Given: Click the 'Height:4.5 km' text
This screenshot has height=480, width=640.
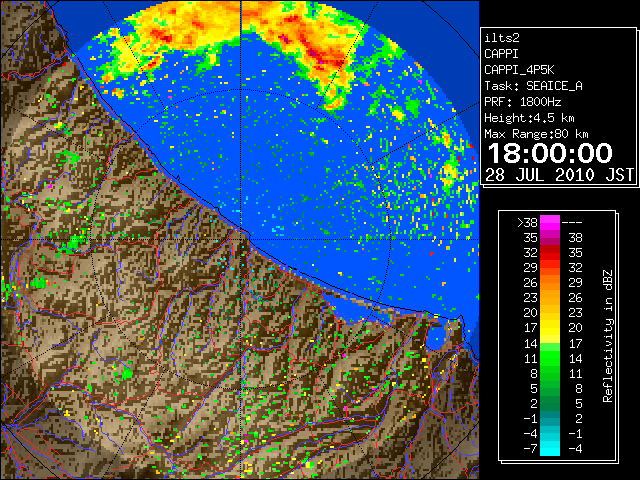Looking at the screenshot, I should pos(529,118).
